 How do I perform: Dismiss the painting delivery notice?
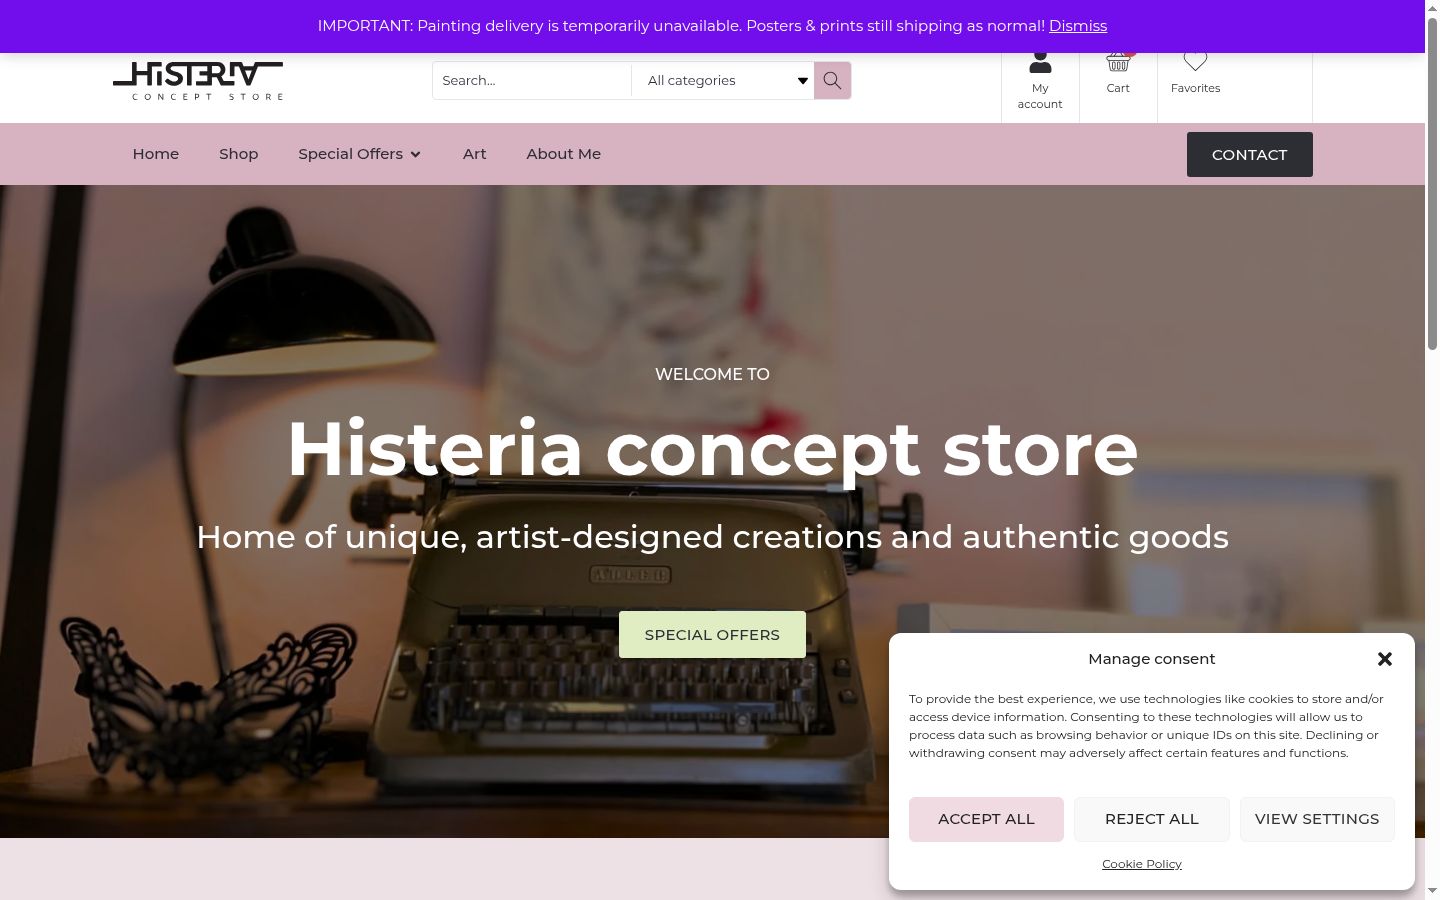(1078, 26)
